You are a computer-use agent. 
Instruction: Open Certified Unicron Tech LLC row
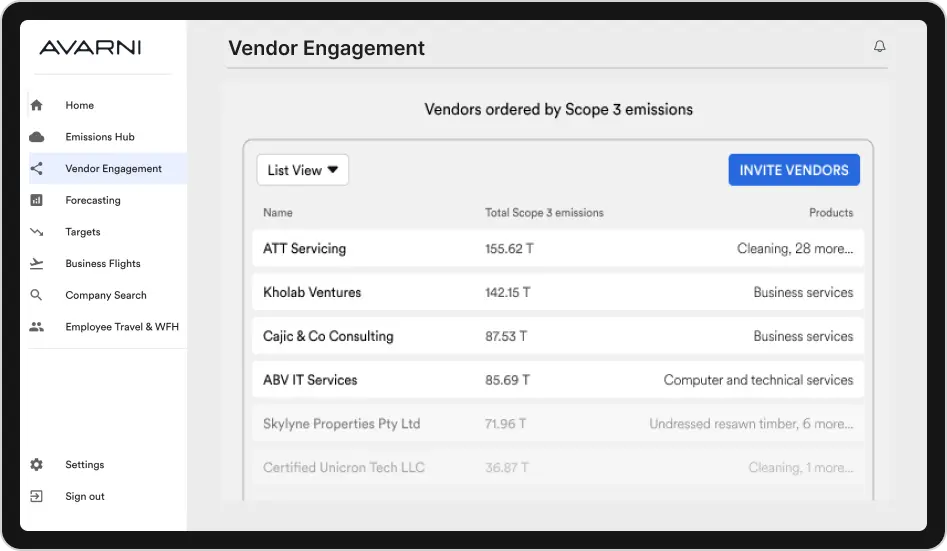[x=558, y=468]
